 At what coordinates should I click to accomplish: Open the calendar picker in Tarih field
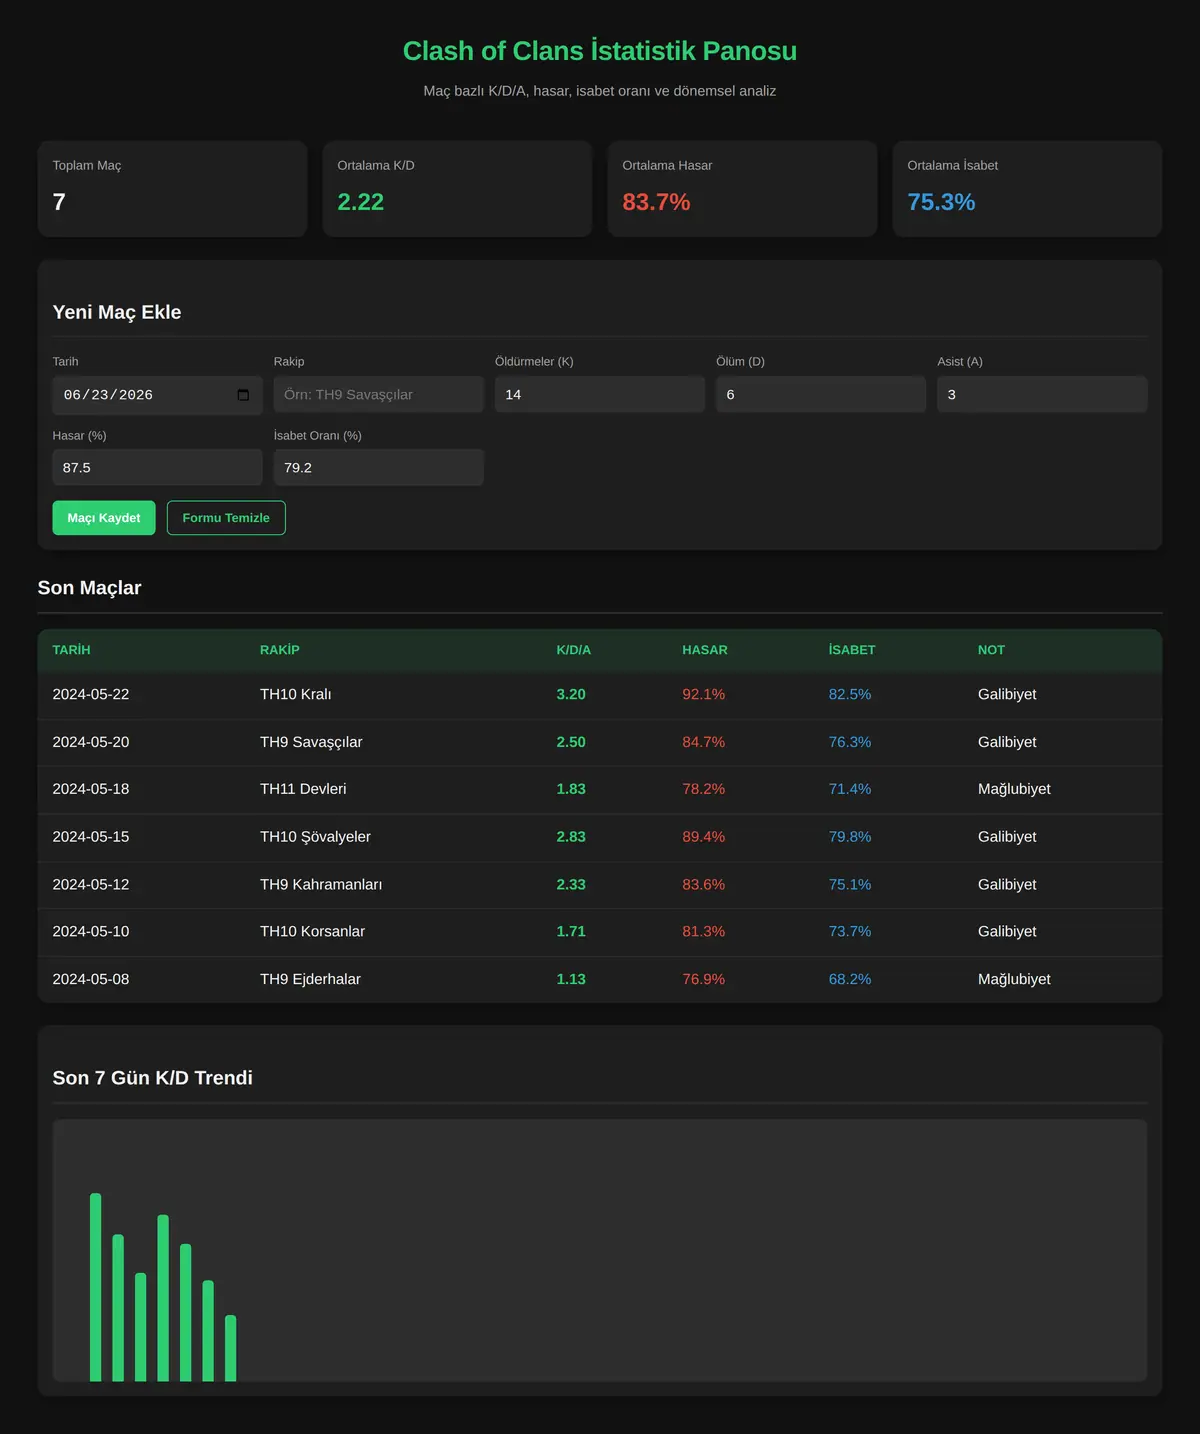[243, 395]
